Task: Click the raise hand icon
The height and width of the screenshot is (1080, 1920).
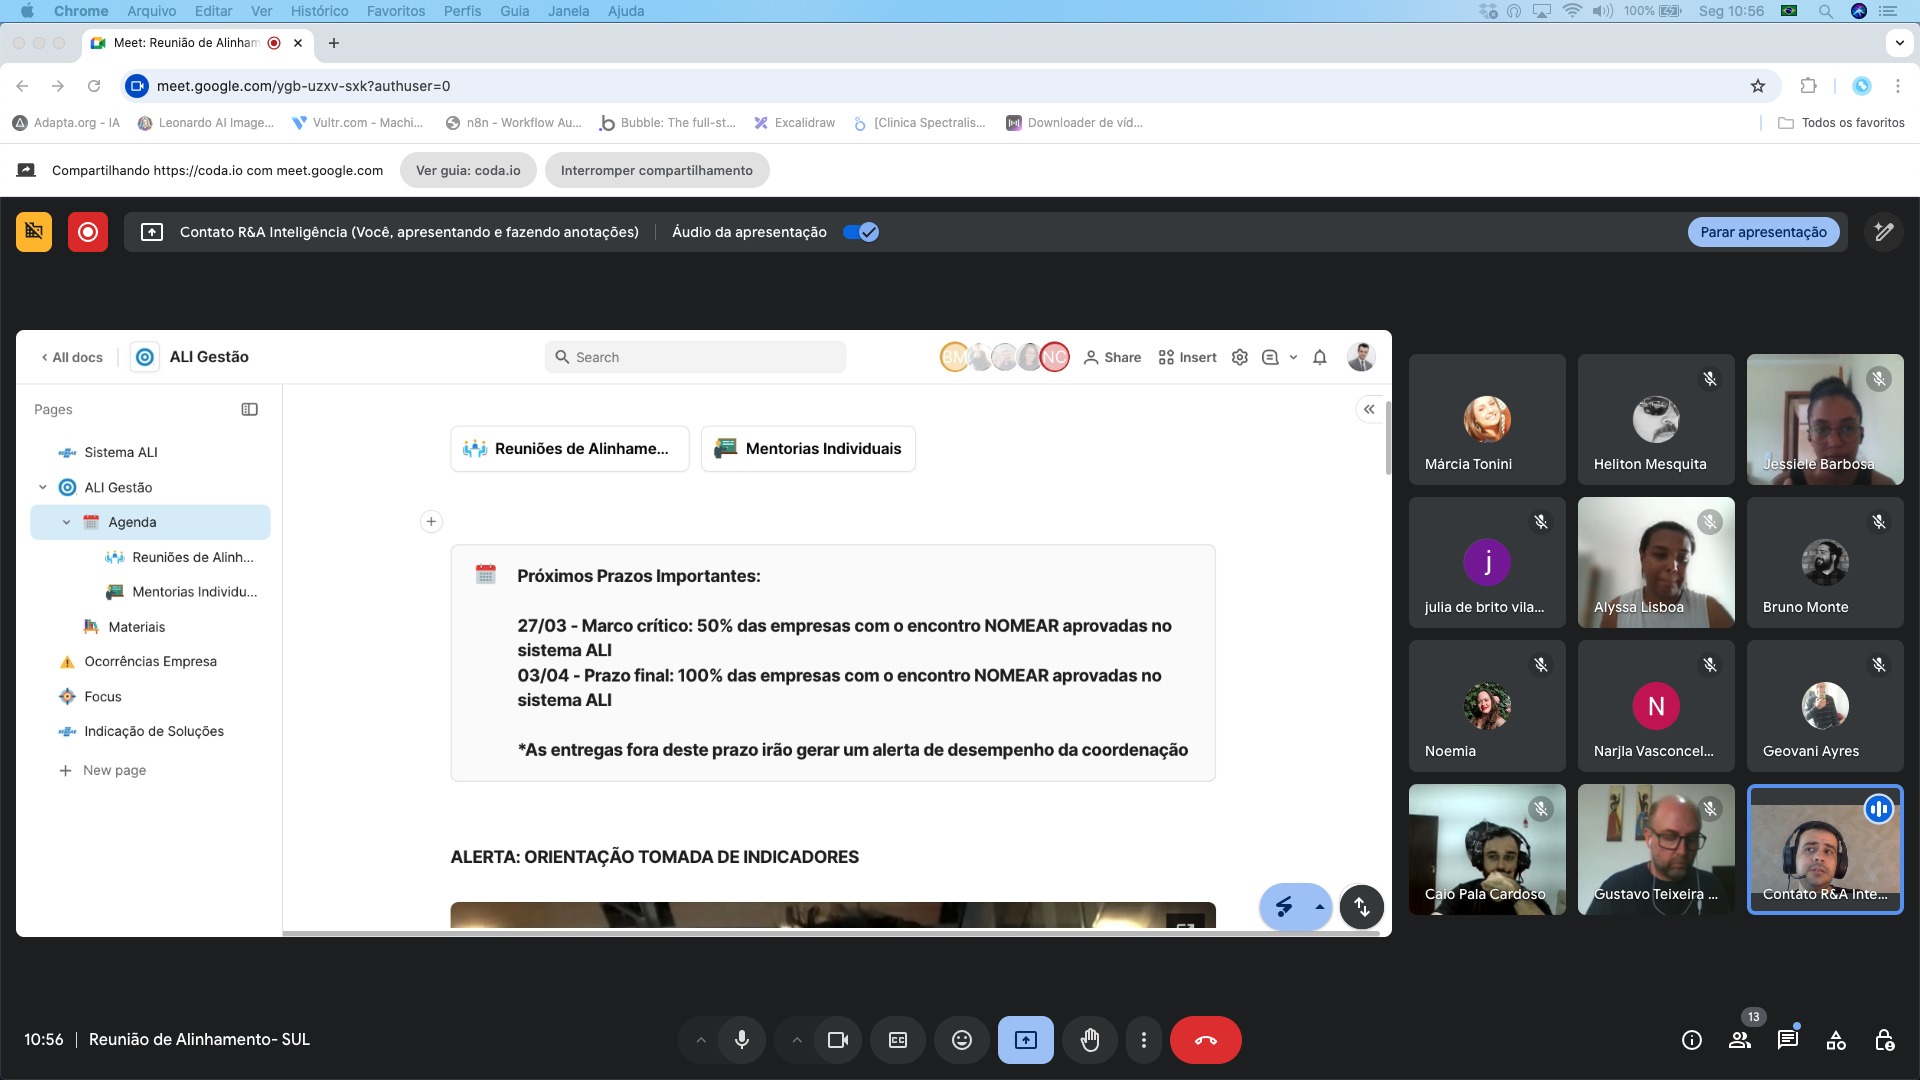Action: point(1089,1040)
